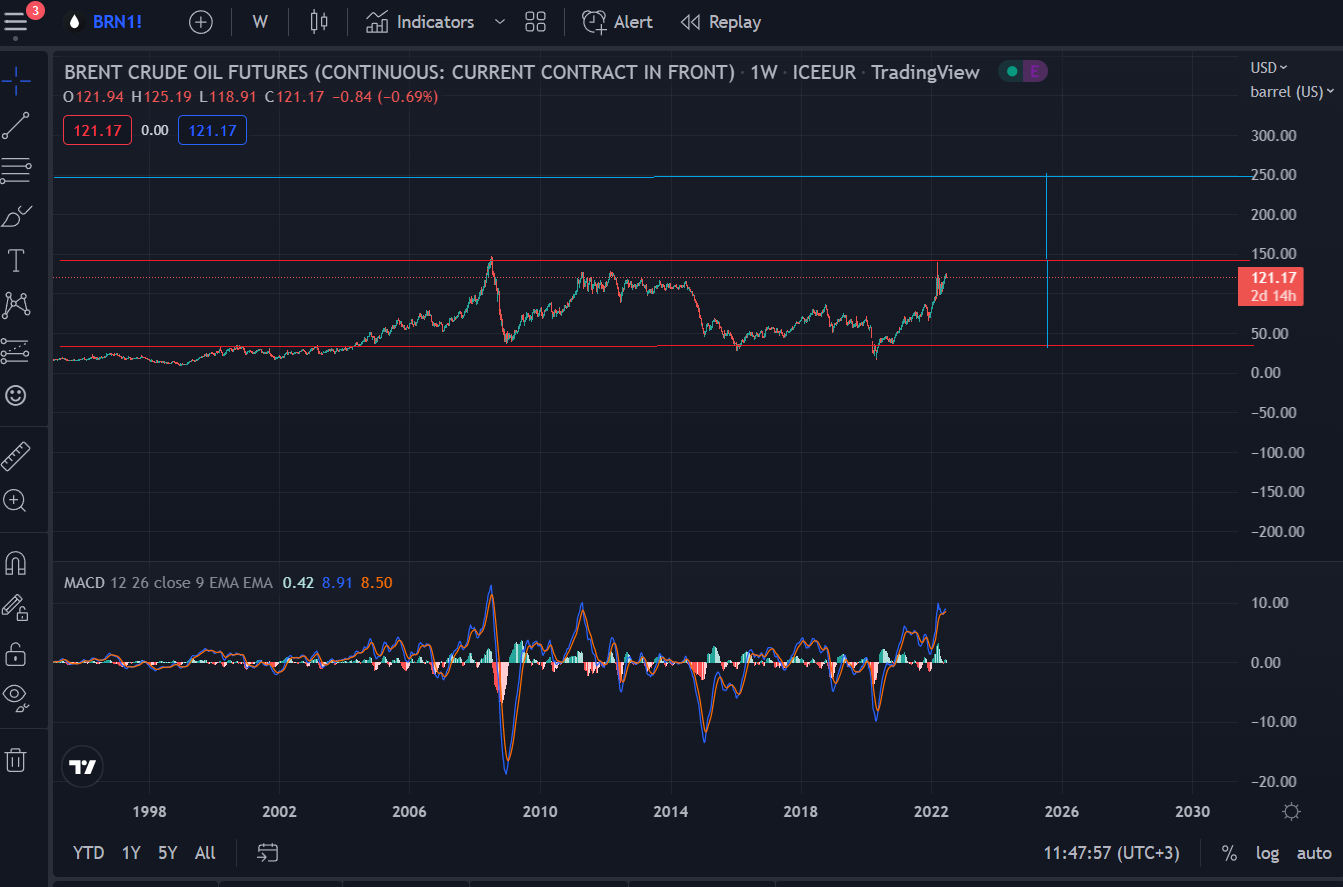Open the layout grid selector
1343x887 pixels.
coord(535,22)
